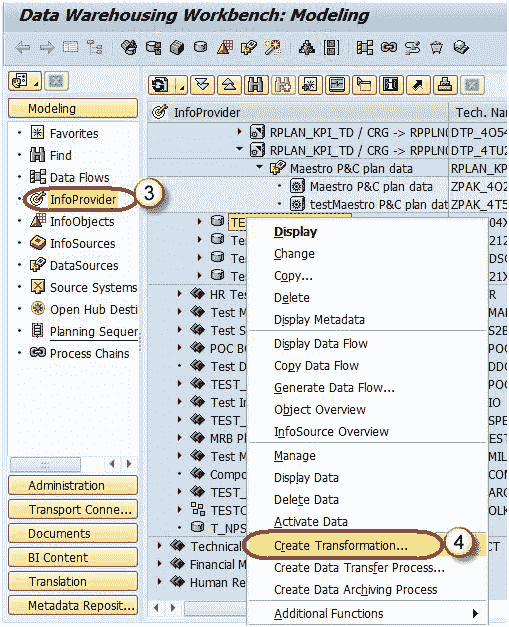The width and height of the screenshot is (509, 627).
Task: Click the InfoCube cube icon in top toolbar
Action: (177, 48)
